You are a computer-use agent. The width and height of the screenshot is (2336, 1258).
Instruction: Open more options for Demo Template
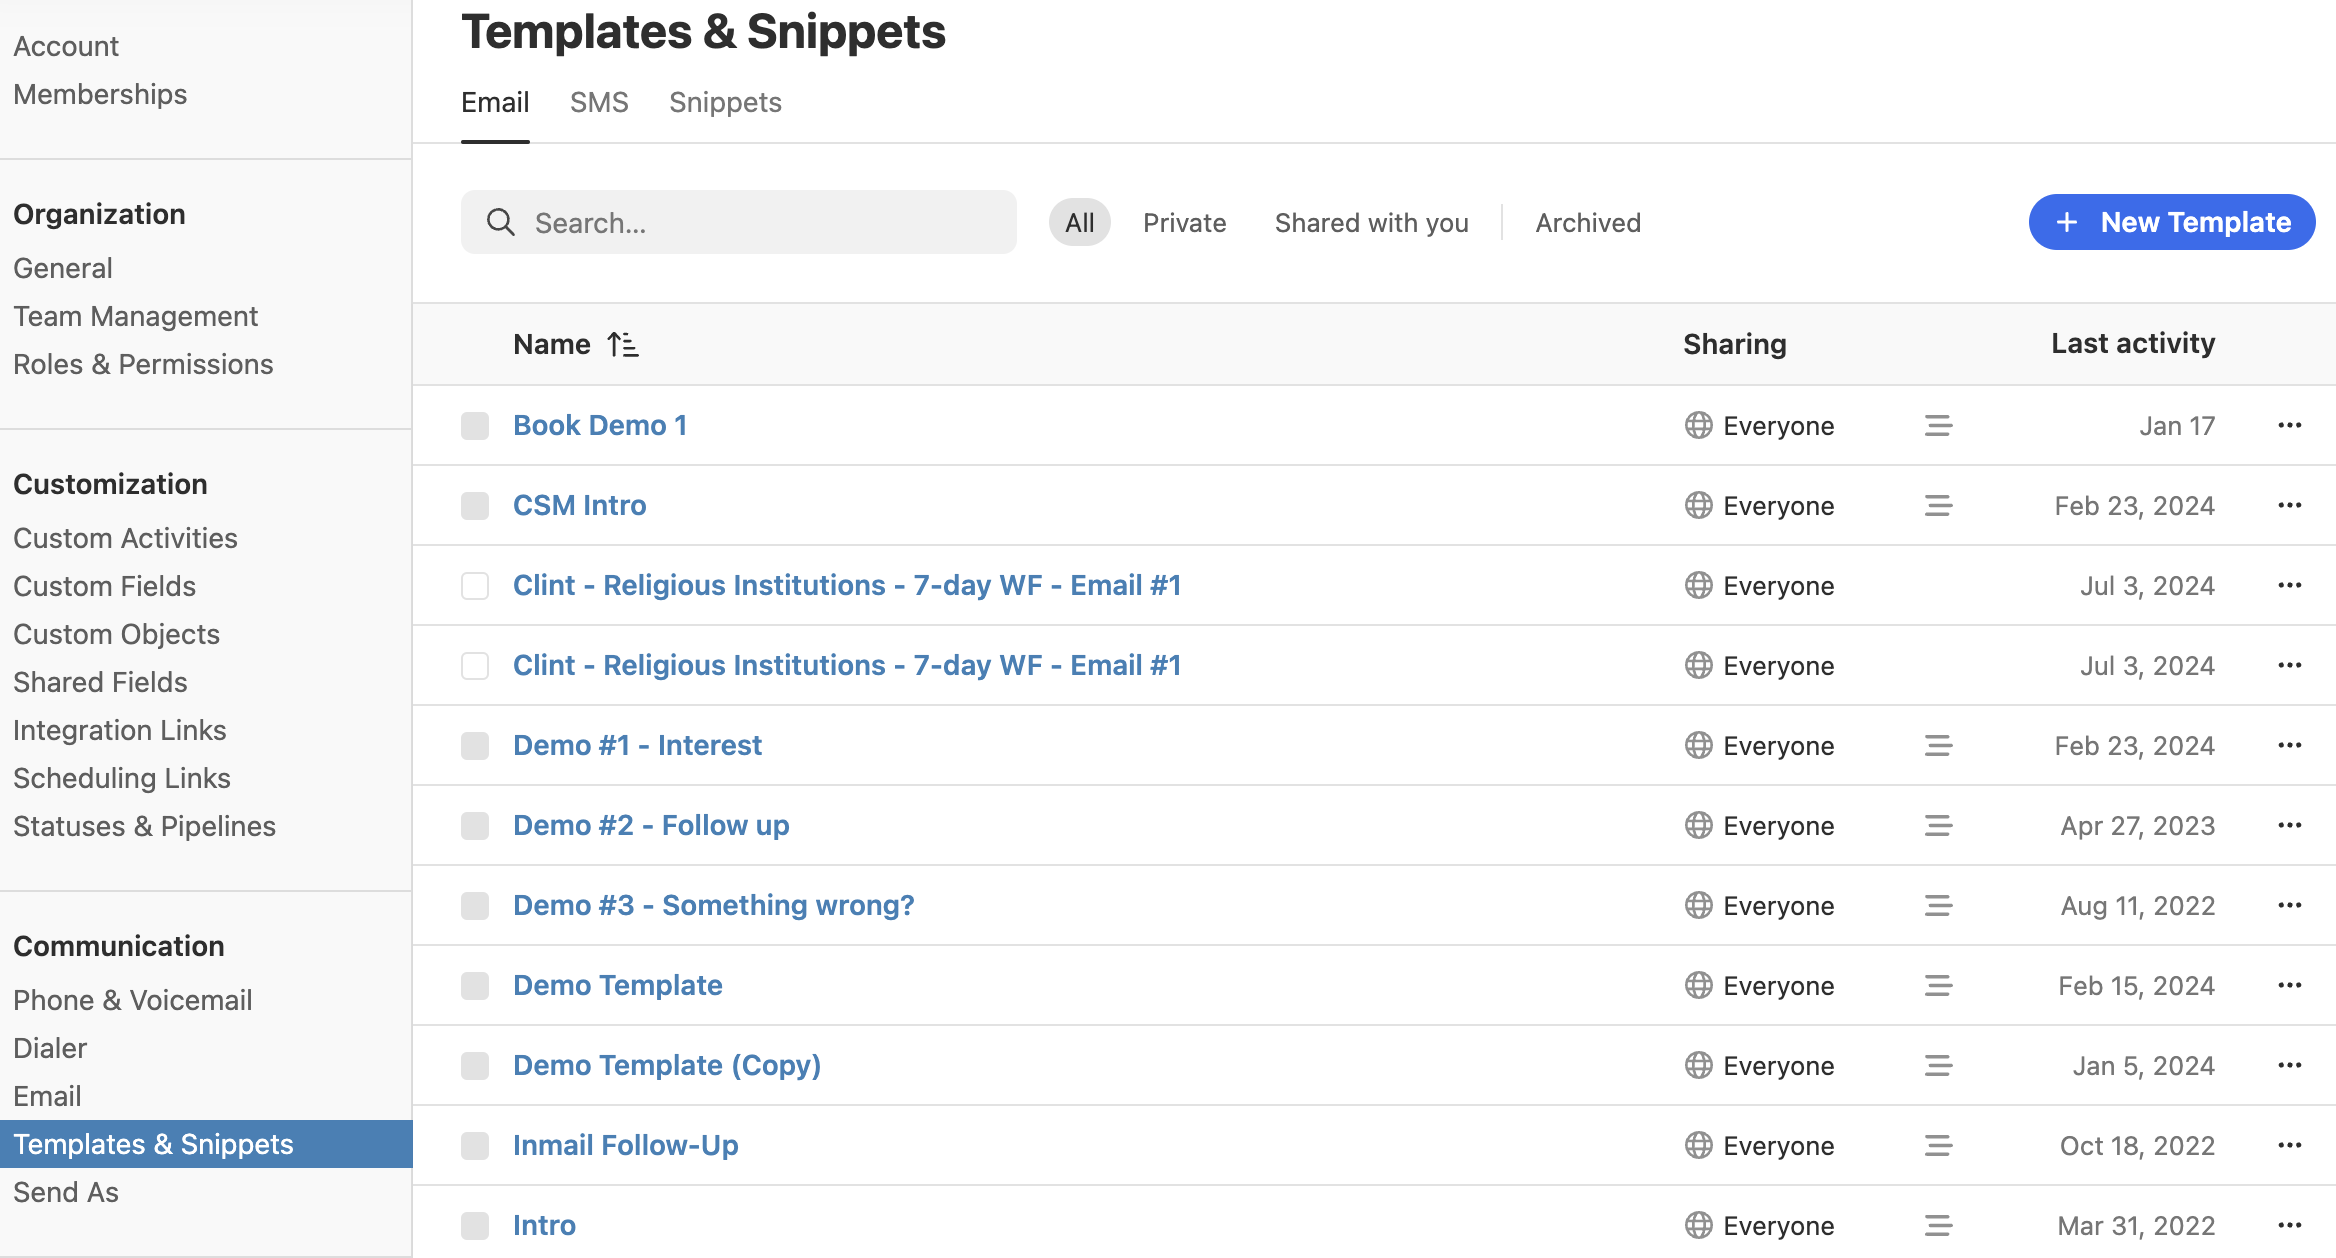click(x=2289, y=985)
